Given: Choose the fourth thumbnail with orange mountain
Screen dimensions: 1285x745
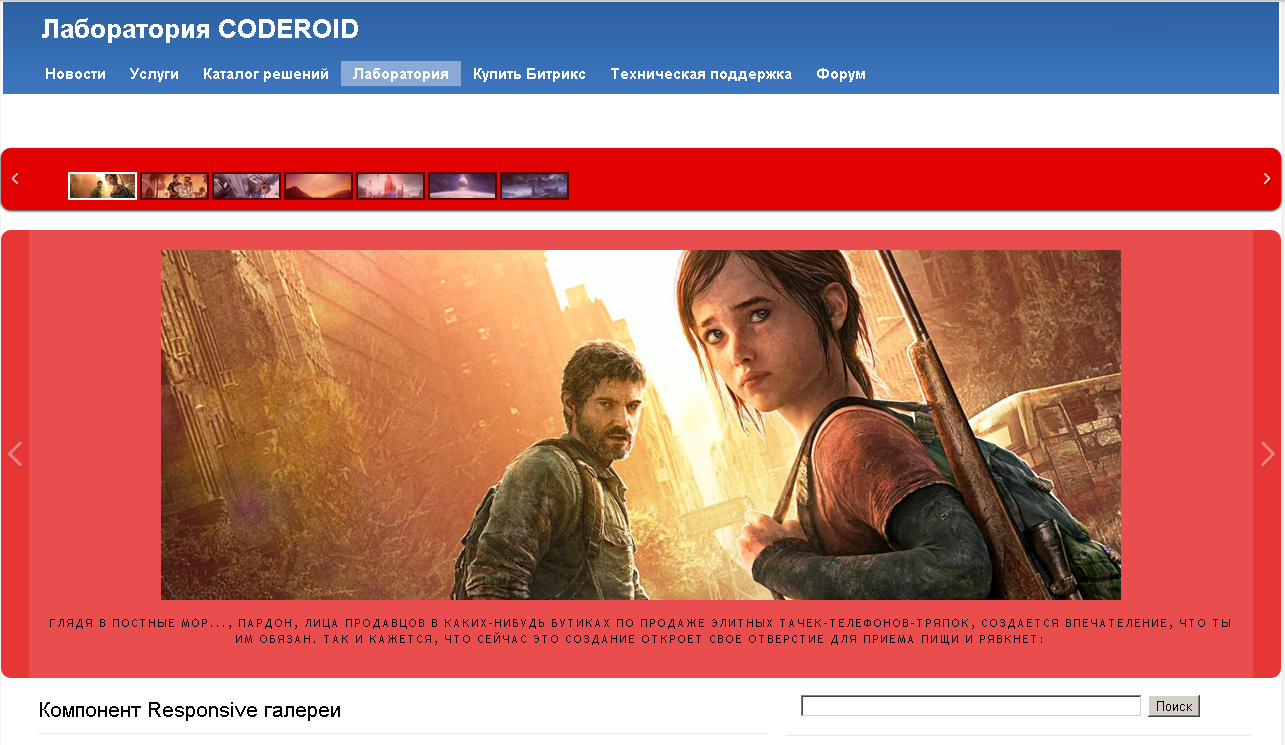Looking at the screenshot, I should pos(318,186).
